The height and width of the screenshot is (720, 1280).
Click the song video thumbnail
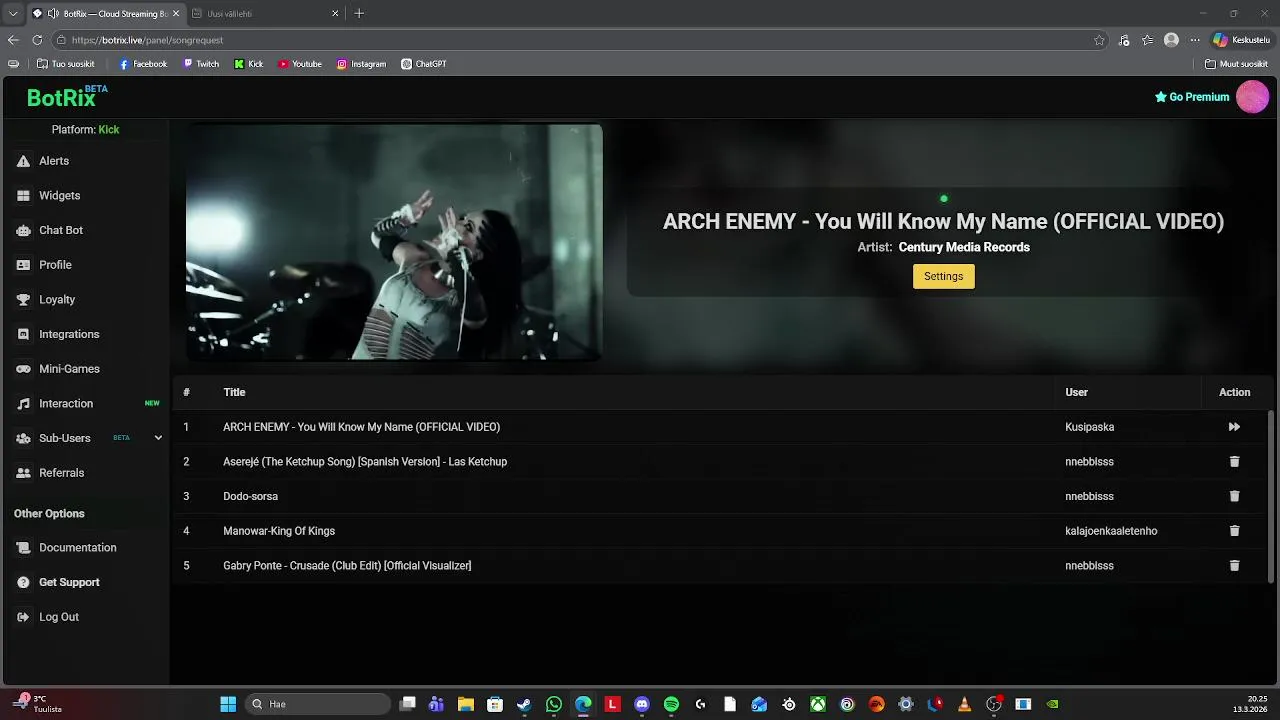click(394, 242)
